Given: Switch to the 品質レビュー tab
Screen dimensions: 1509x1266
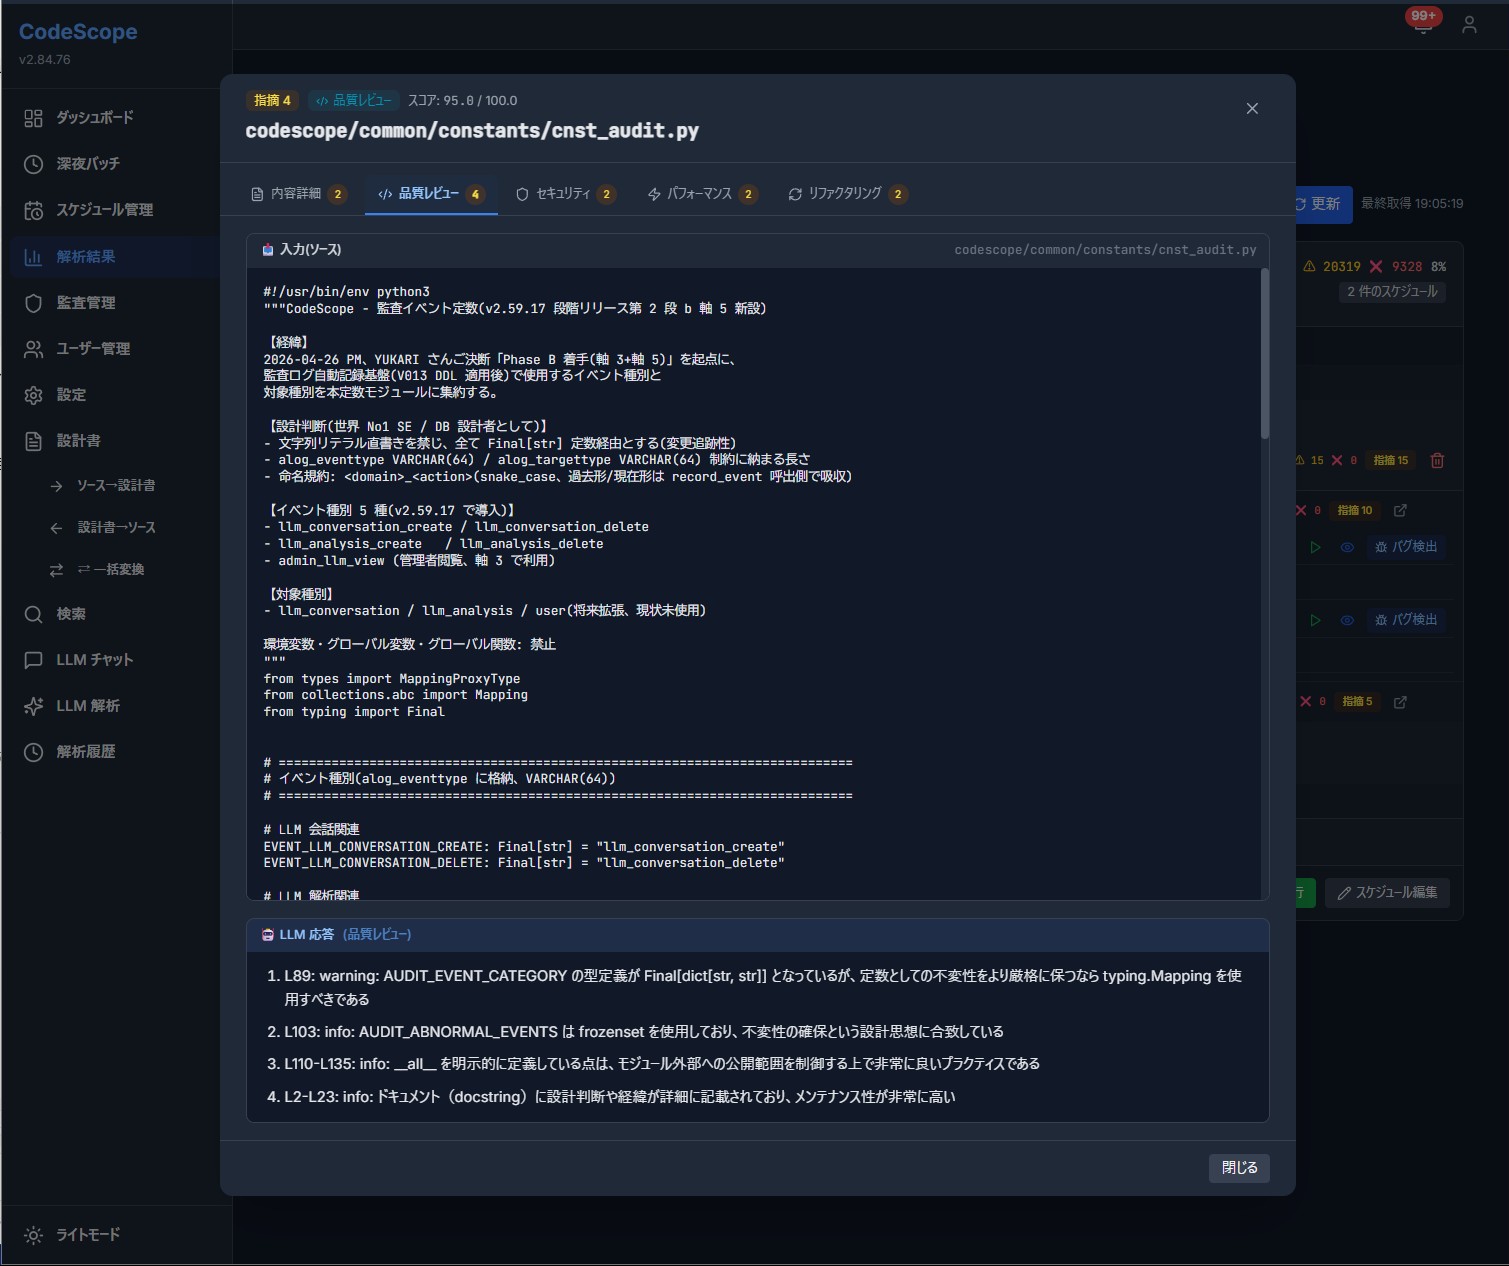Looking at the screenshot, I should tap(431, 194).
